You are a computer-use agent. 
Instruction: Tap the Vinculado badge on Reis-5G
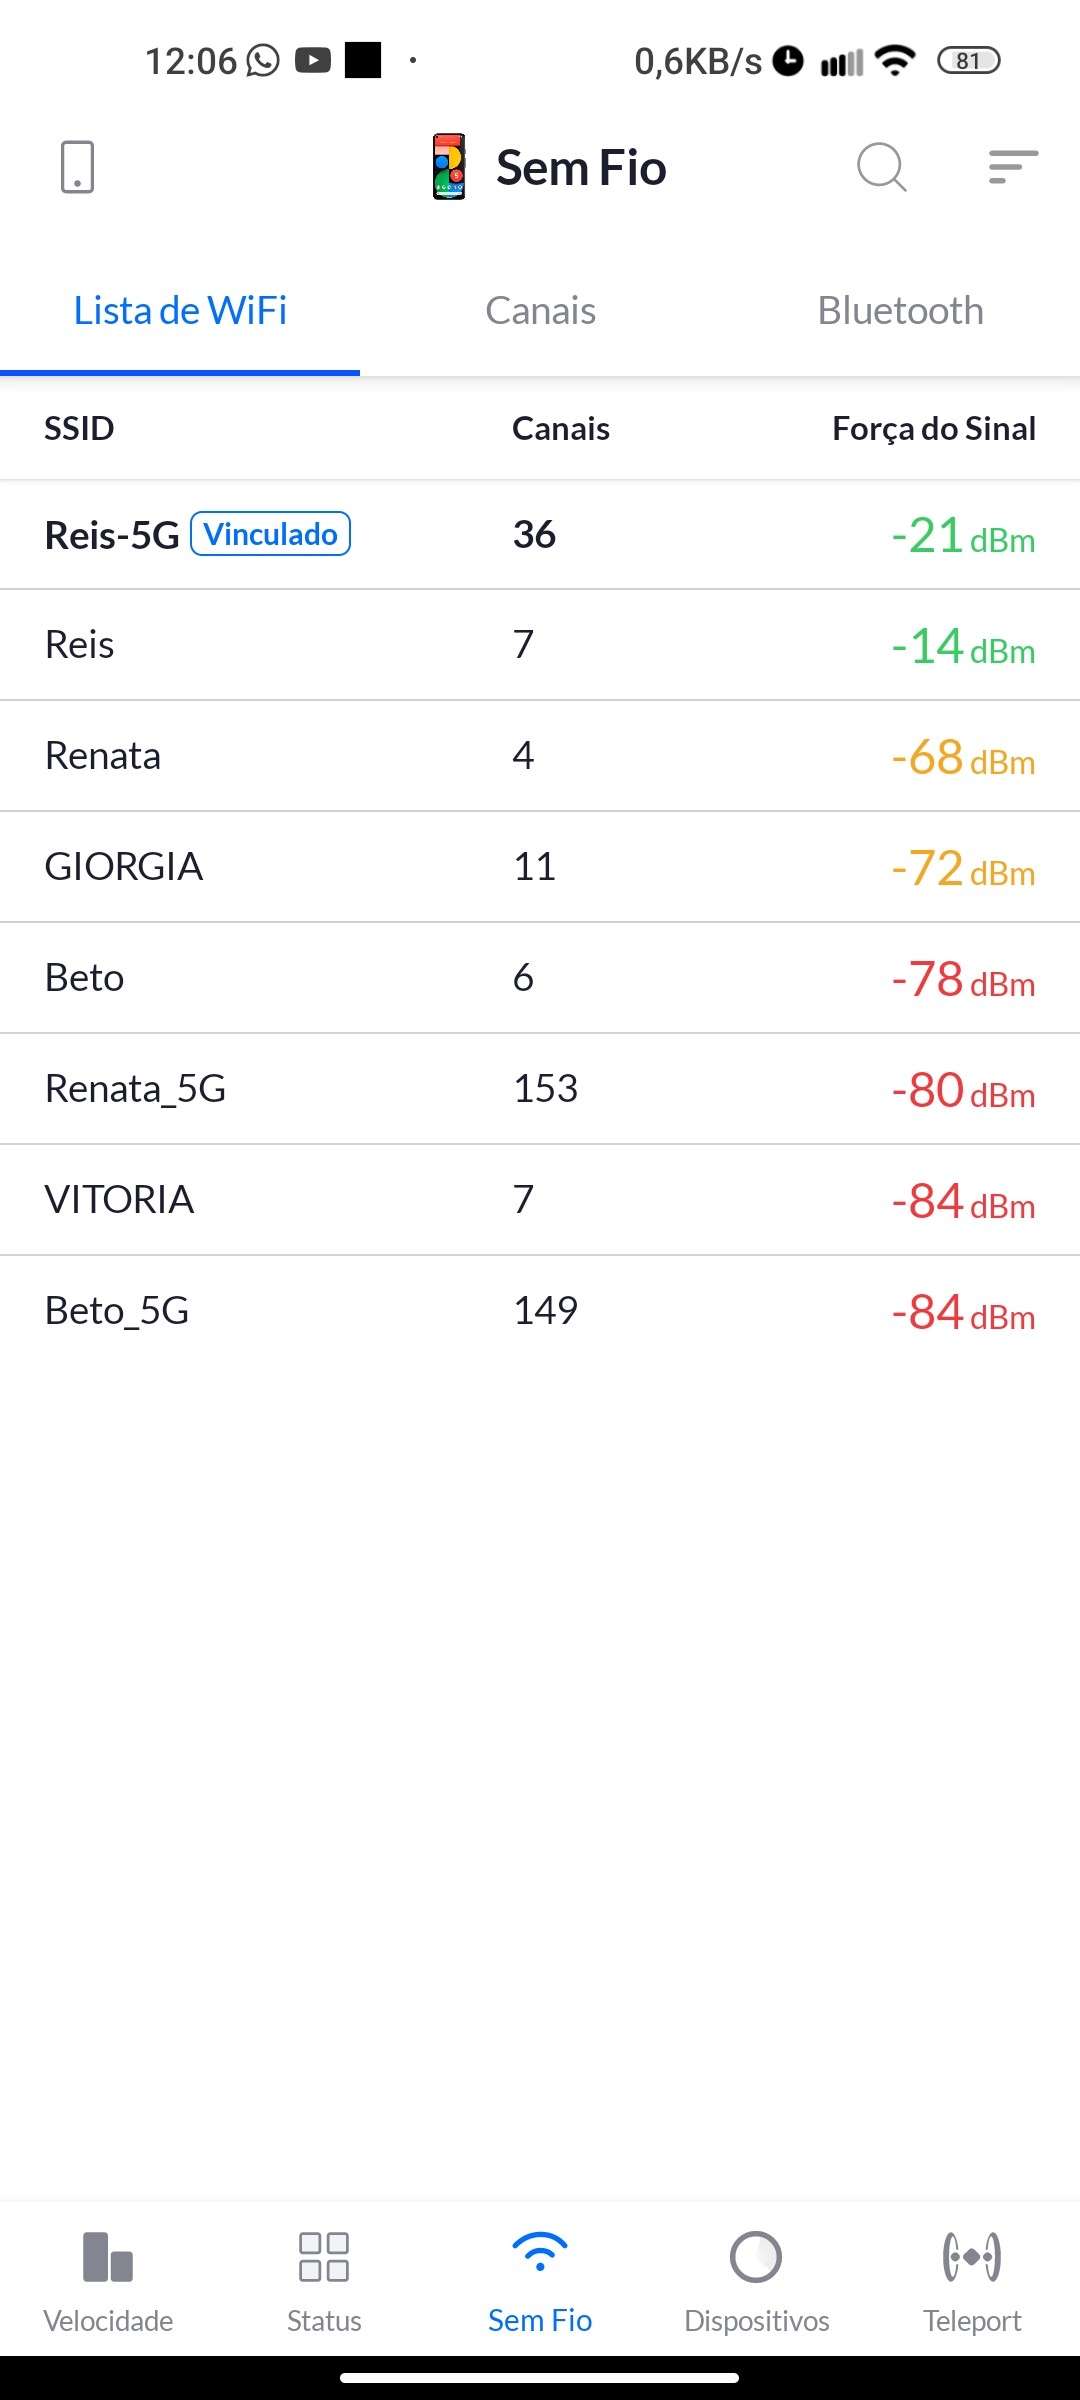[270, 534]
